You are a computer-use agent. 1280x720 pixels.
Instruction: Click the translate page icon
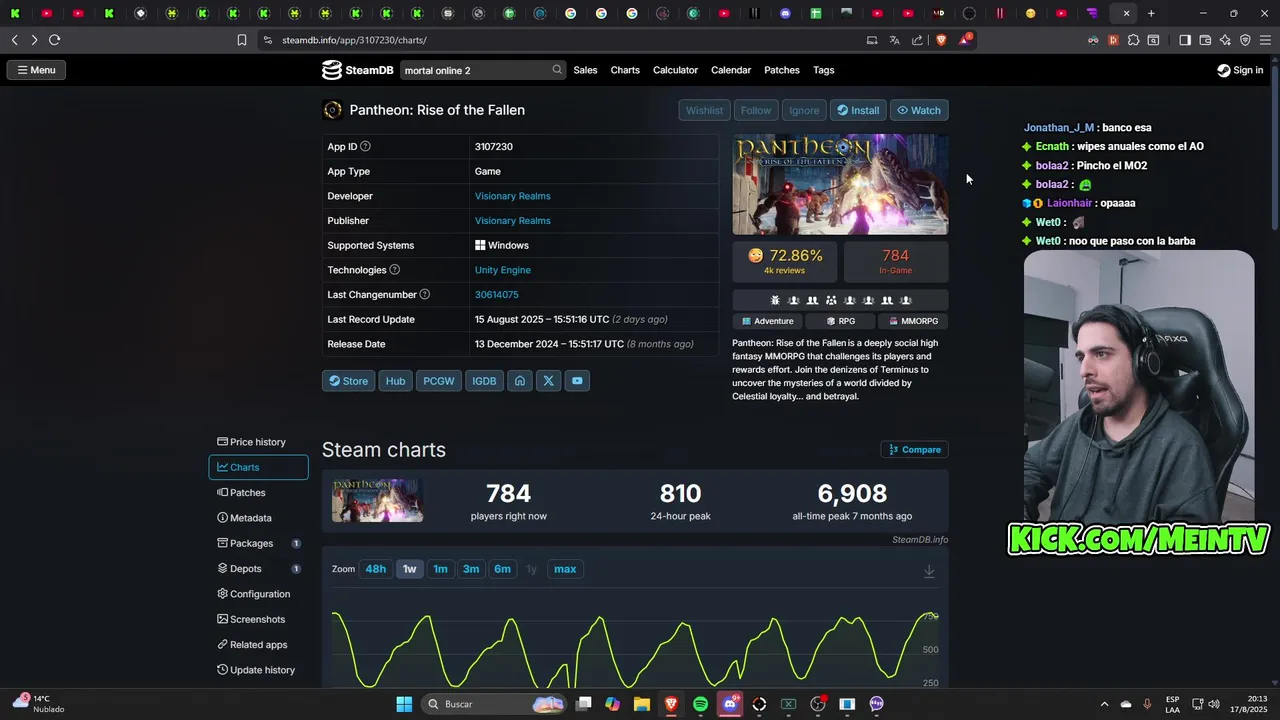894,40
